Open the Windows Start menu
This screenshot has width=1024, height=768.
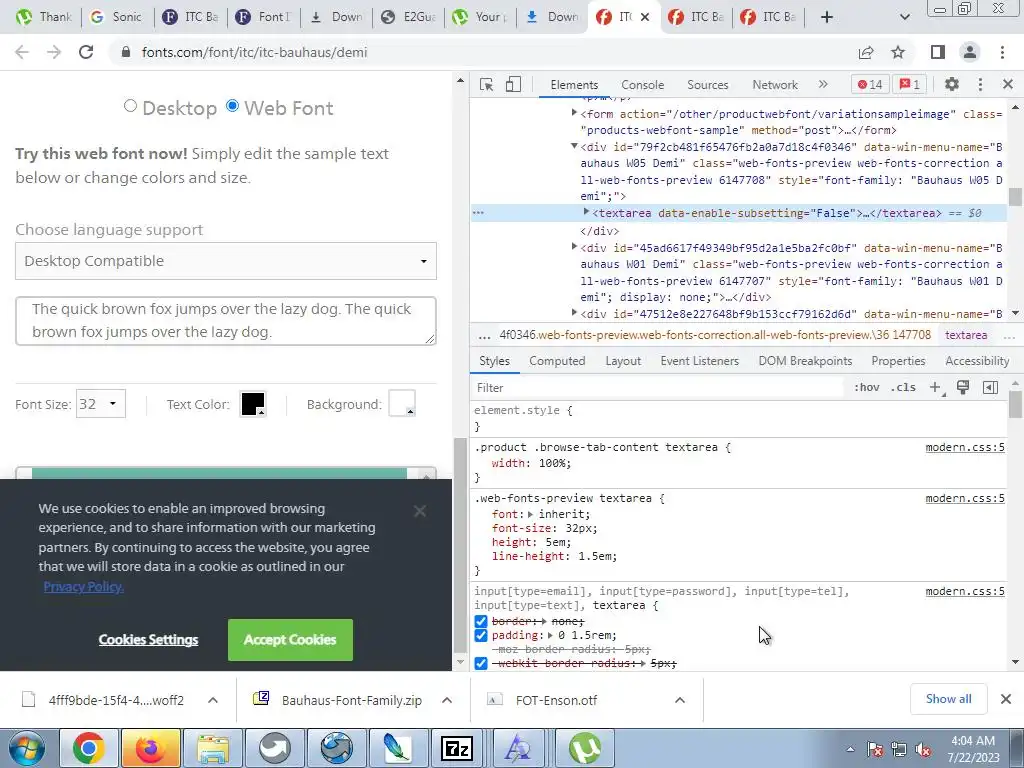coord(26,748)
